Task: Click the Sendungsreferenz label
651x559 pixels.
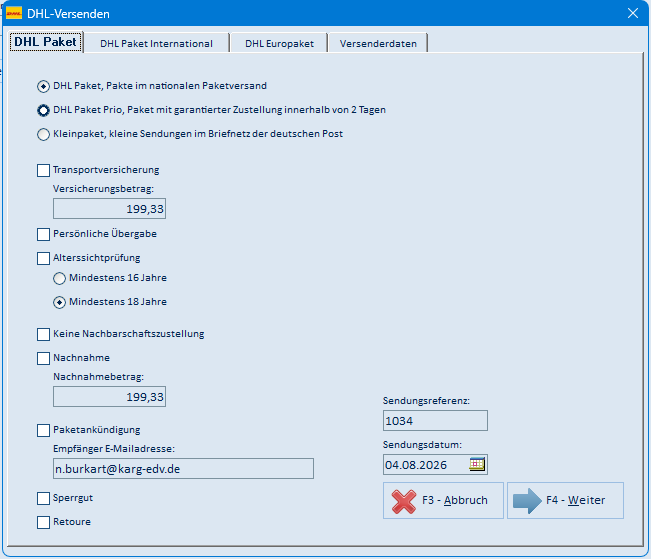Action: pyautogui.click(x=426, y=401)
